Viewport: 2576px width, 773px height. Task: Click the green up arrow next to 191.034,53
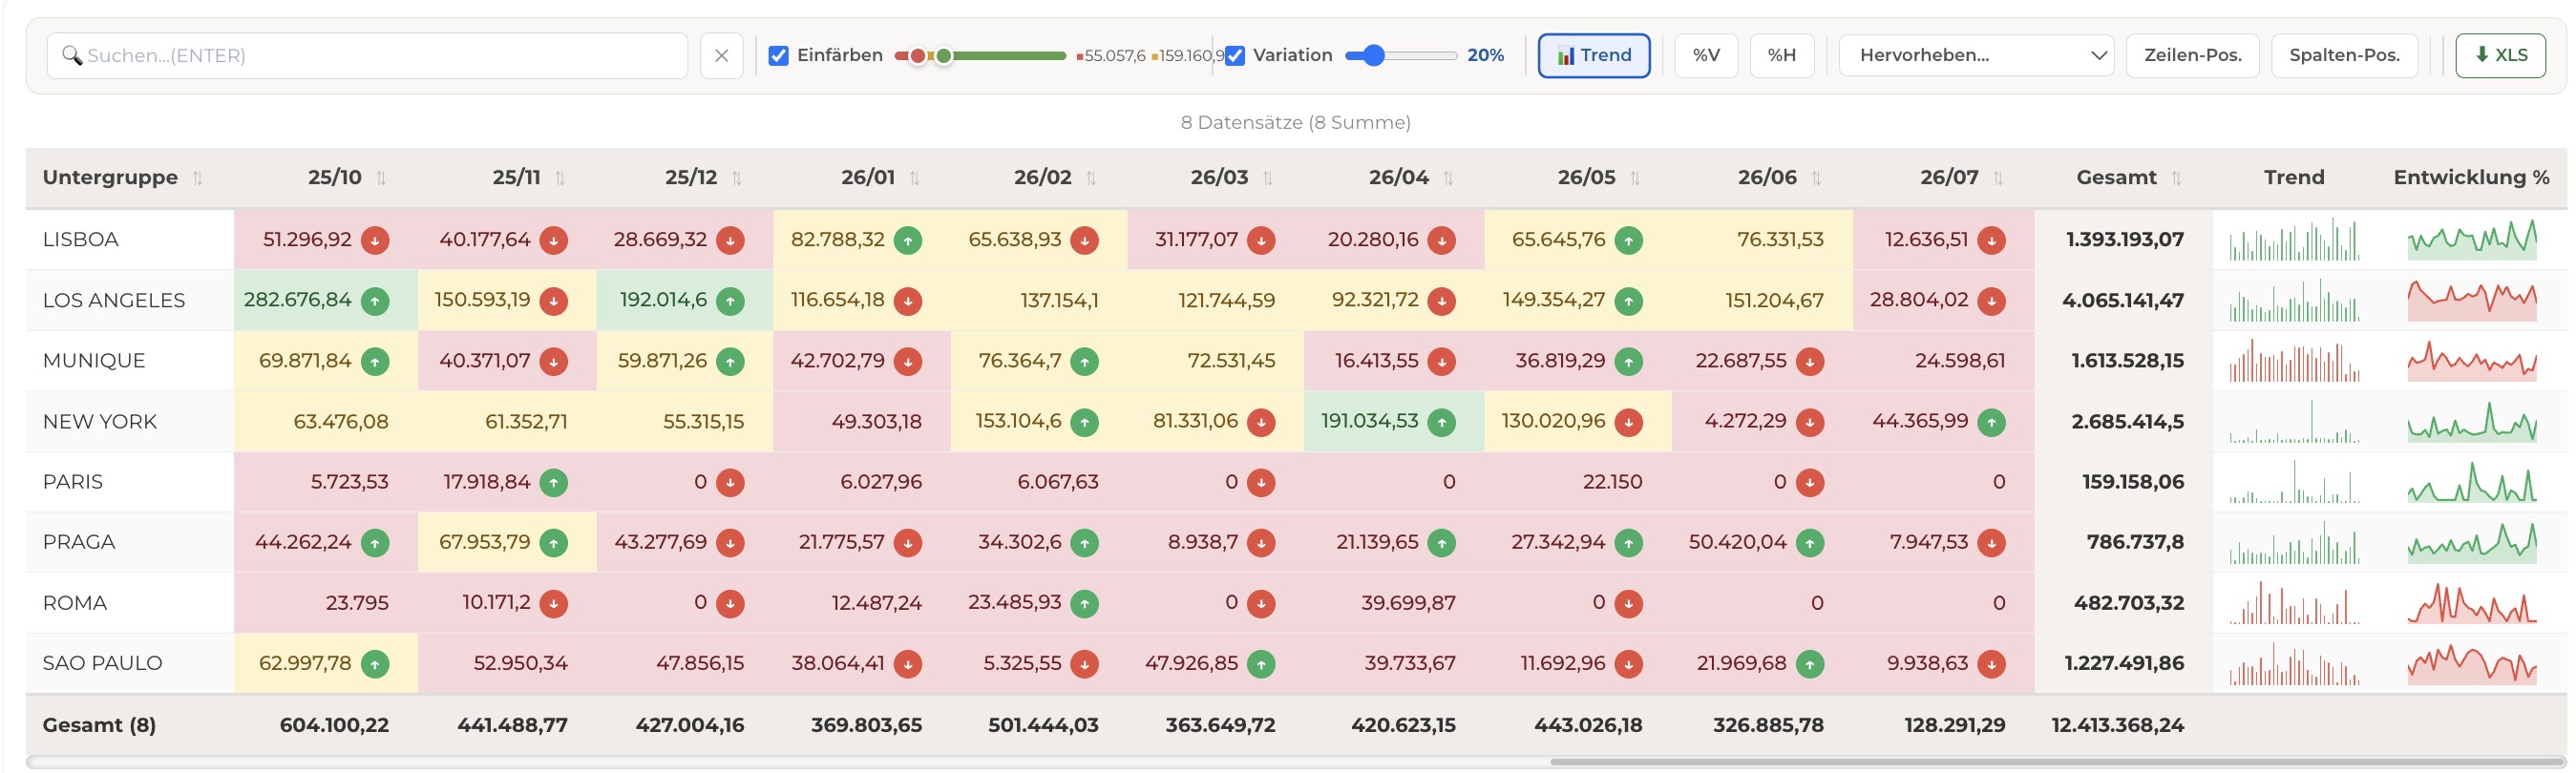[x=1441, y=422]
